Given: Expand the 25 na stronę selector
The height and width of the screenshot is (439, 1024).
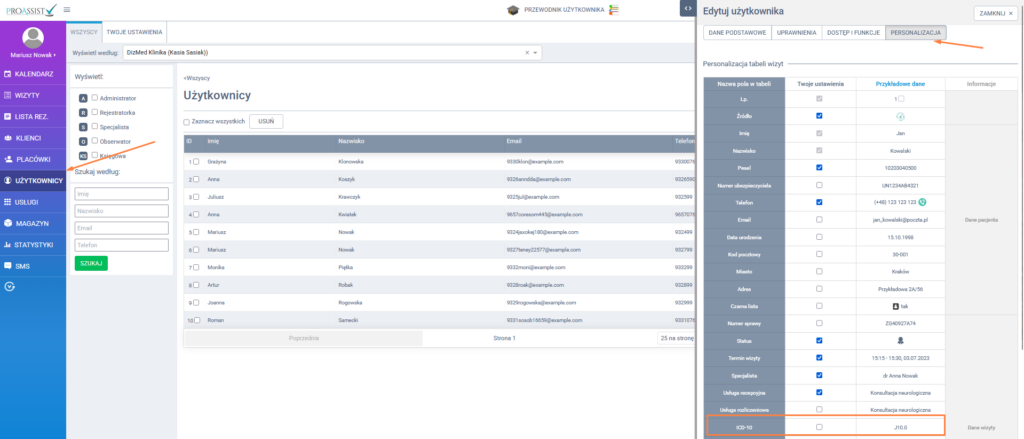Looking at the screenshot, I should (x=677, y=338).
